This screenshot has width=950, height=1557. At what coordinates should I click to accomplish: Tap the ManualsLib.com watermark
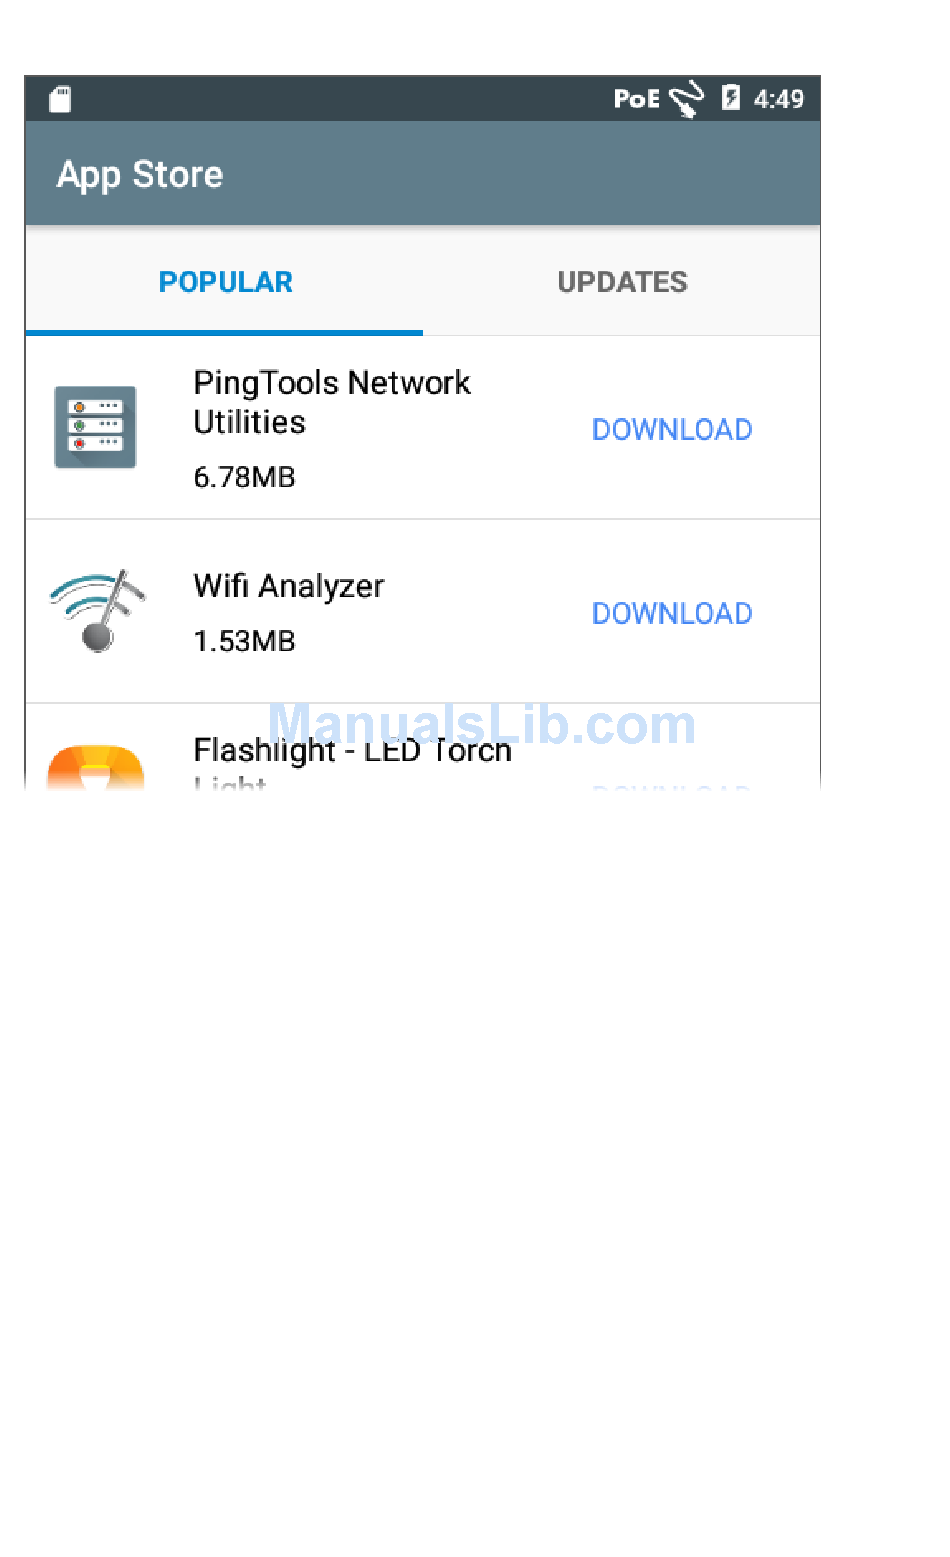click(x=482, y=724)
